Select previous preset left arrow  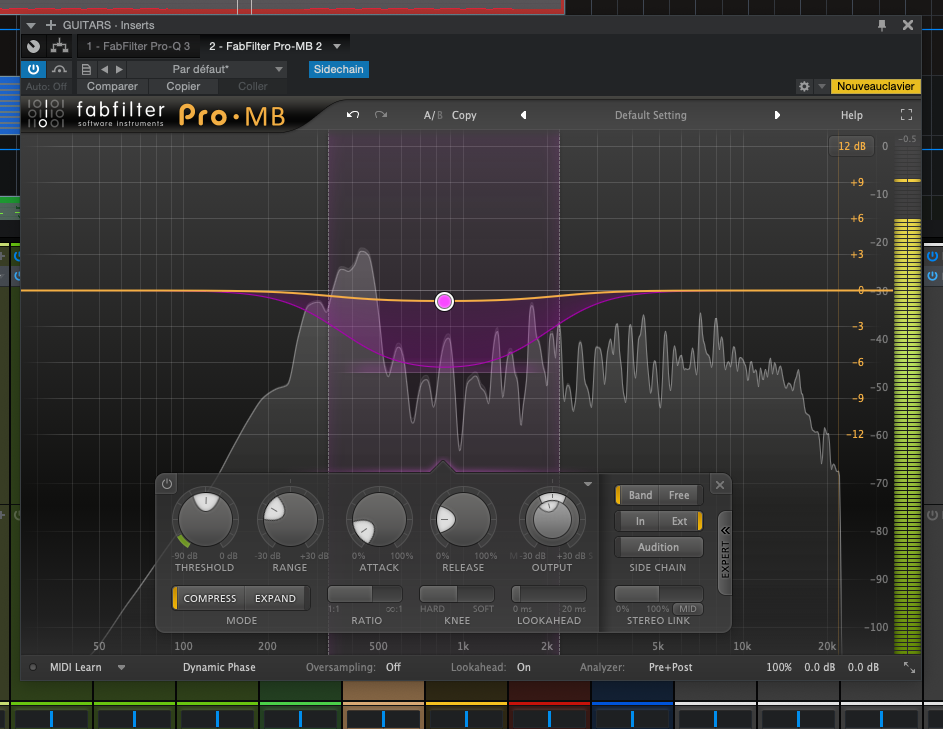(105, 69)
